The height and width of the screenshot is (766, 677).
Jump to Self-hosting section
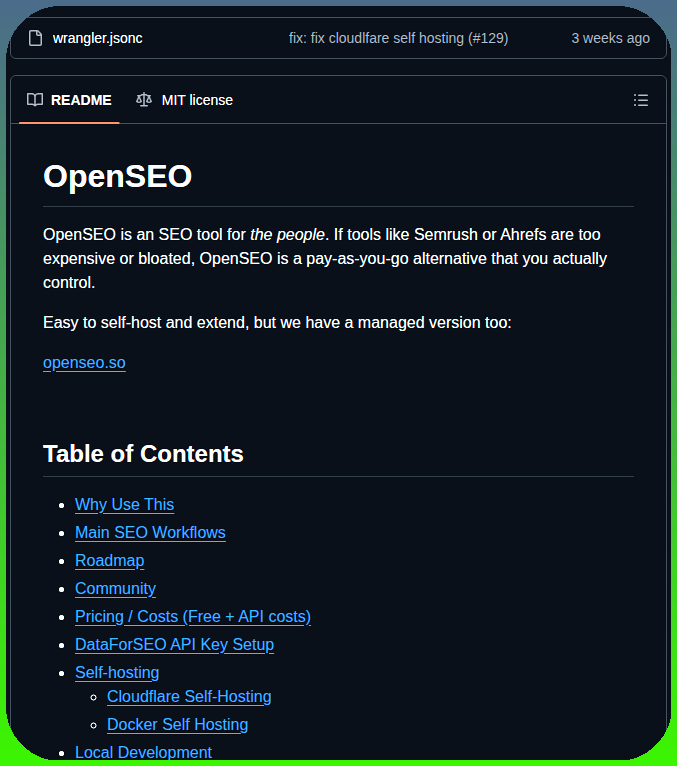pyautogui.click(x=117, y=673)
